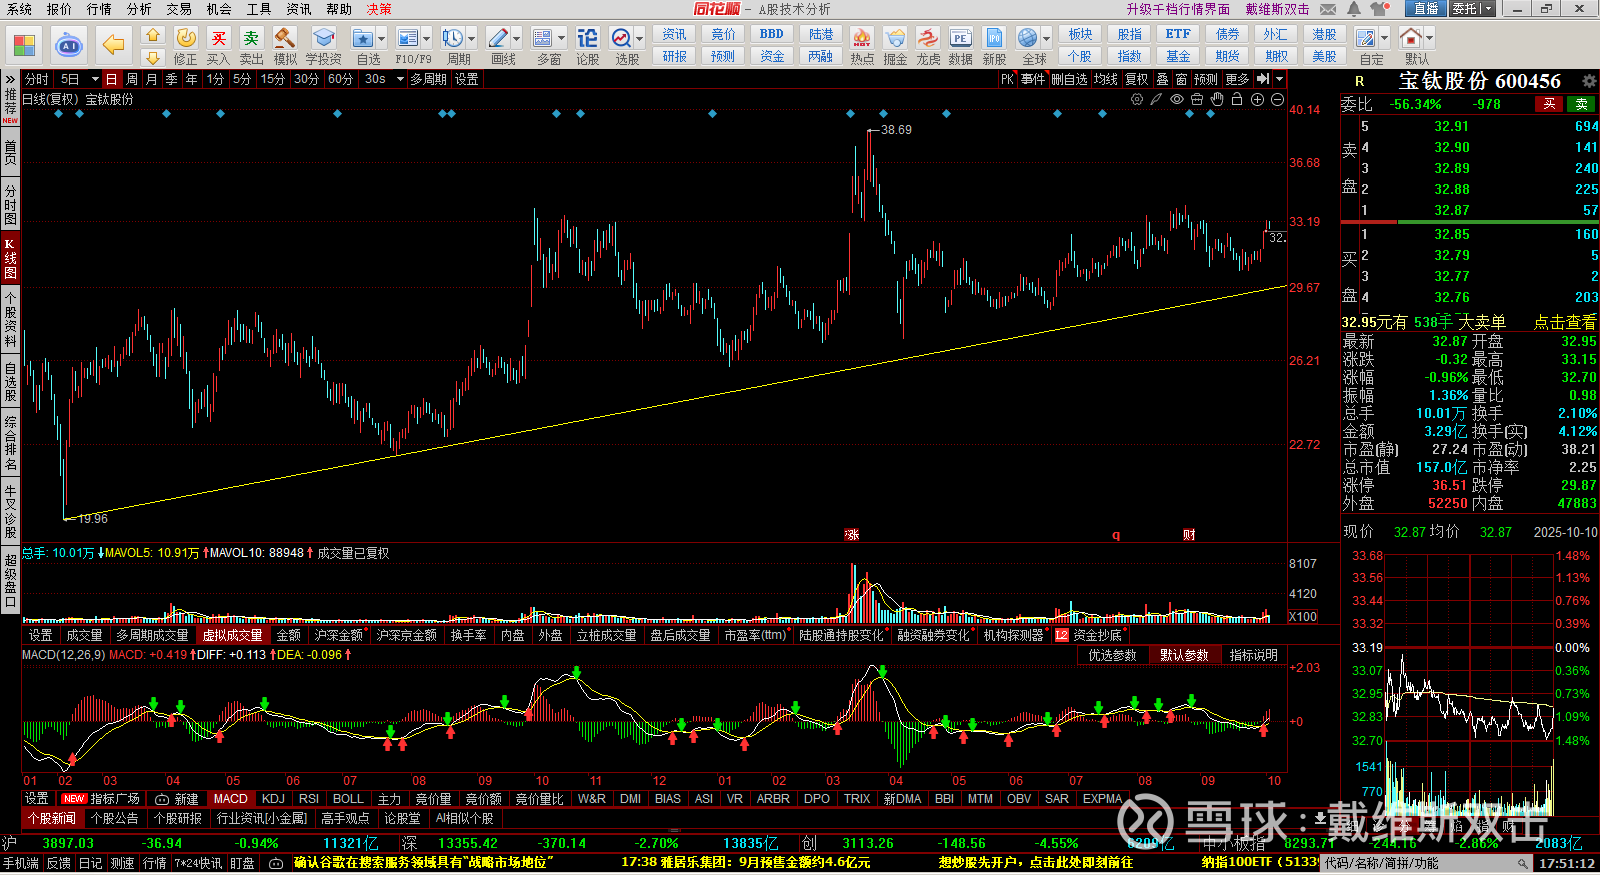Click the 卖出 (sell) toolbar icon
The height and width of the screenshot is (875, 1600).
point(251,46)
